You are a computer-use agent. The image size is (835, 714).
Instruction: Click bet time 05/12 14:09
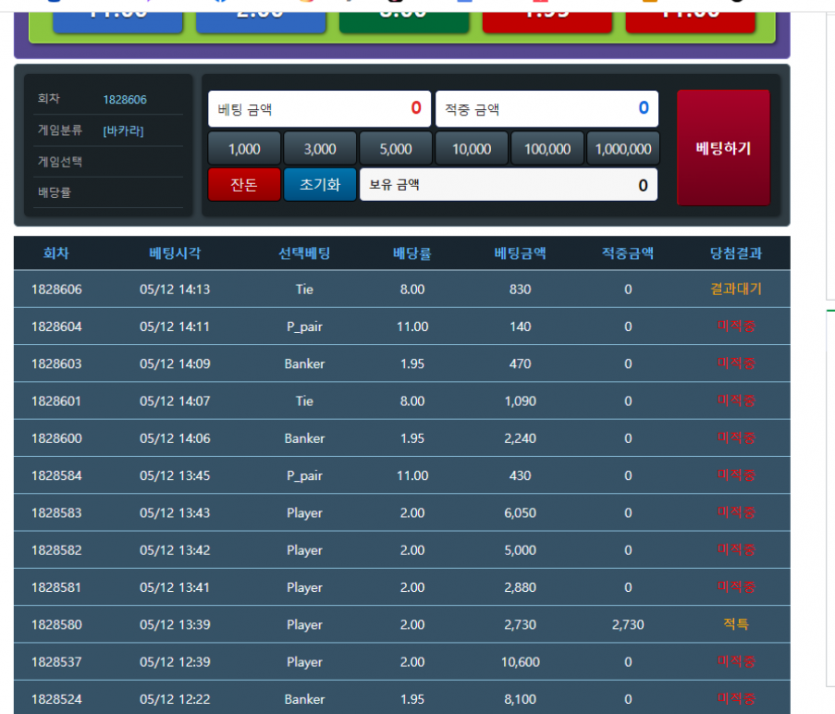pyautogui.click(x=175, y=364)
